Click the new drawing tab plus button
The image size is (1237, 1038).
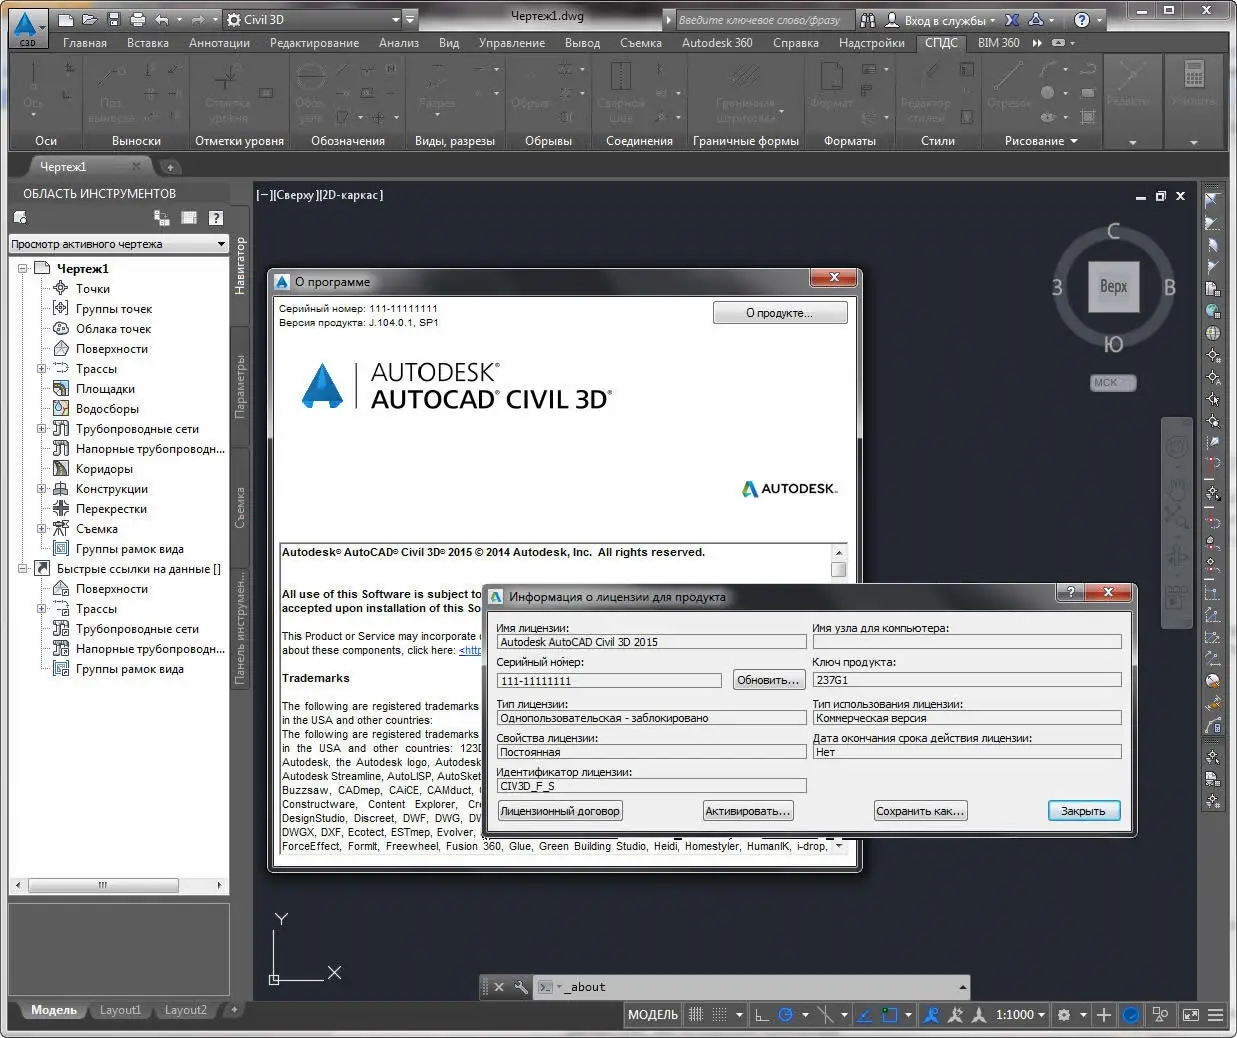(170, 167)
